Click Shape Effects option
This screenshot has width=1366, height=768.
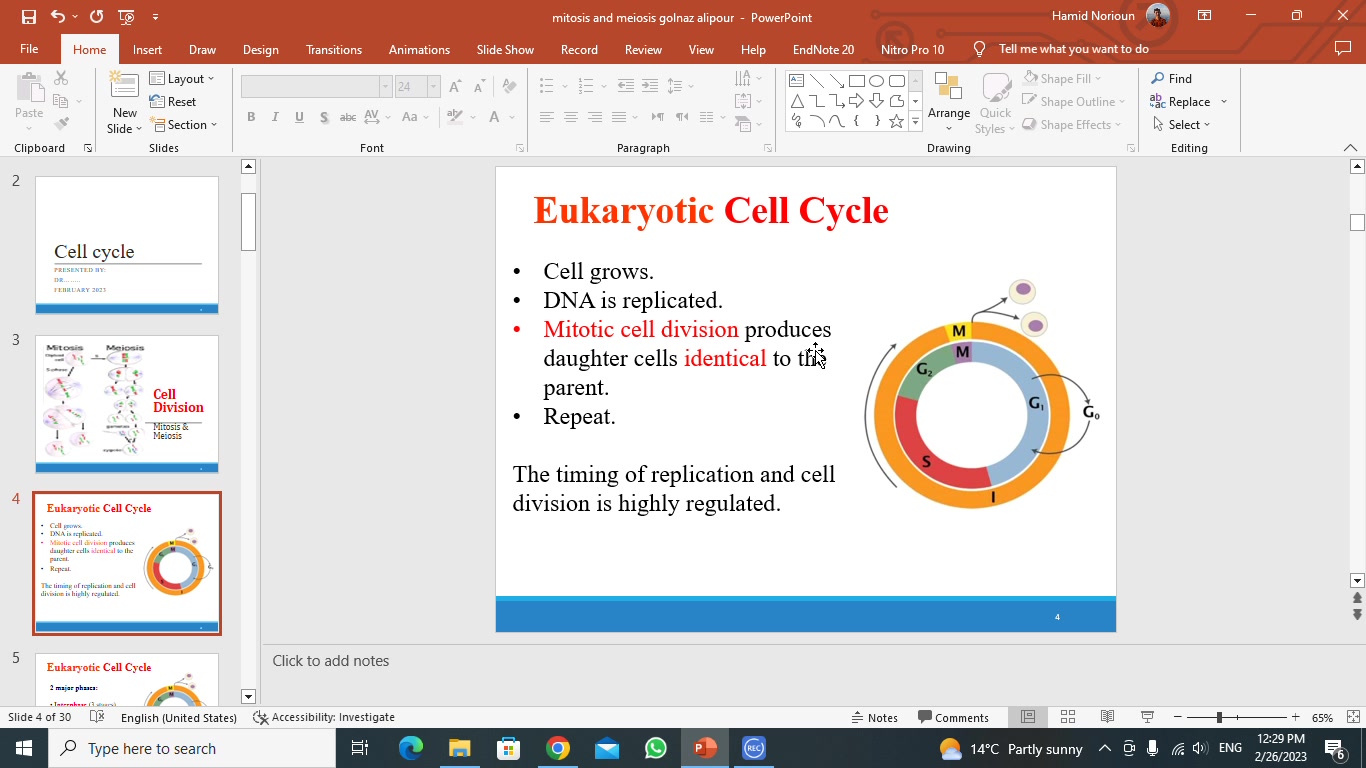tap(1072, 124)
